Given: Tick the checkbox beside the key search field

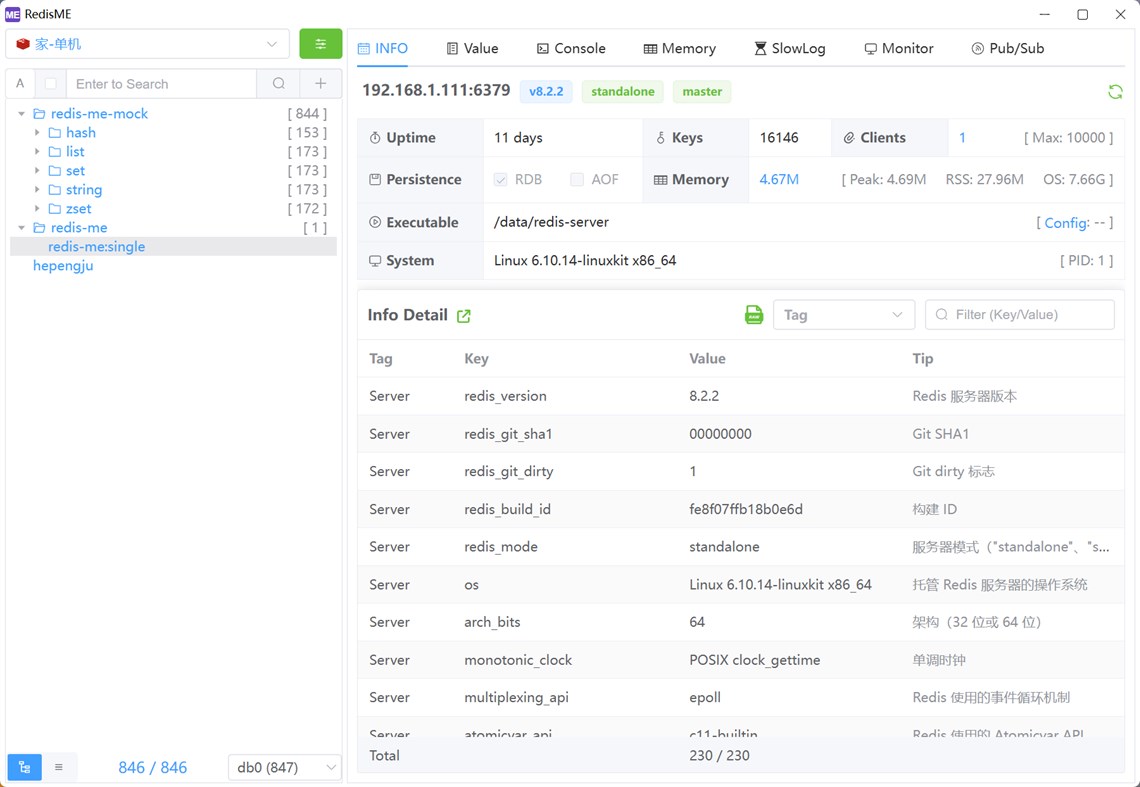Looking at the screenshot, I should coord(50,84).
